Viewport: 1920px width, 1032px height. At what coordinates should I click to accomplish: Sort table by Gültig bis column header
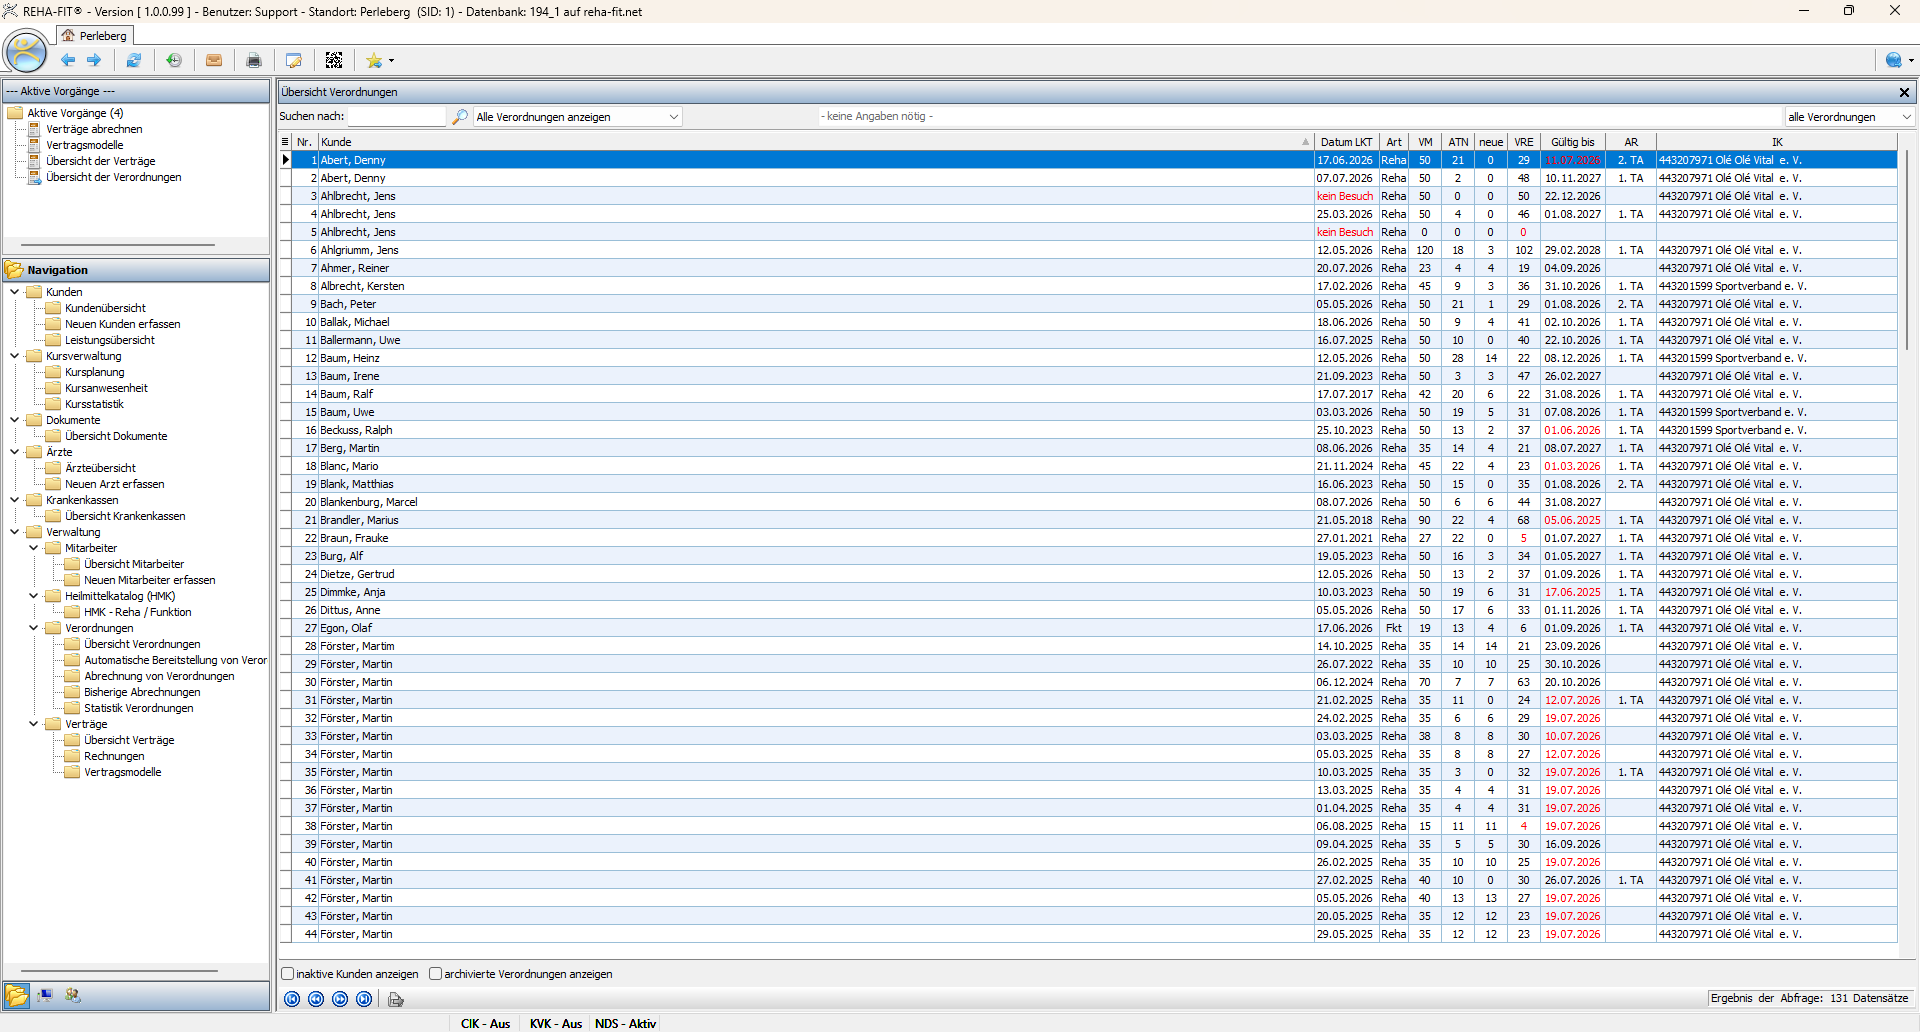[1573, 142]
